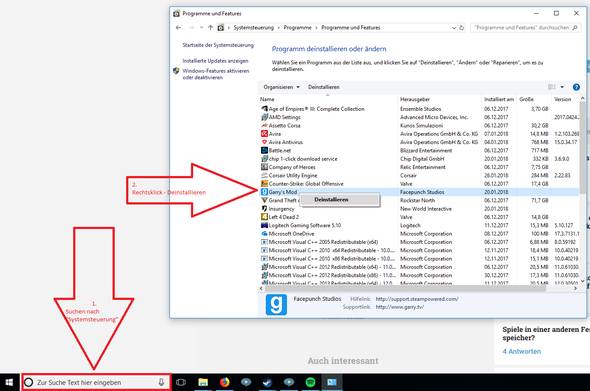Refresh the Programme und Features view
Viewport: 590px width, 391px height.
tap(462, 28)
